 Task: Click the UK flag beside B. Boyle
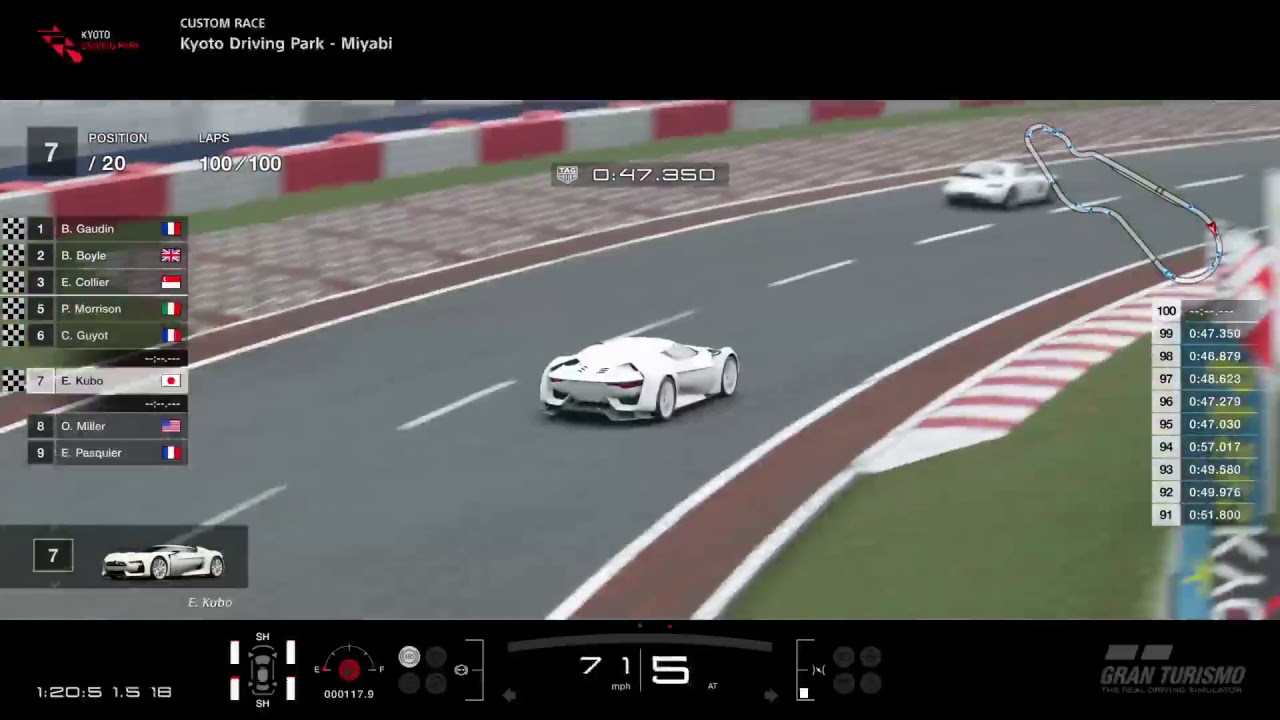[171, 255]
